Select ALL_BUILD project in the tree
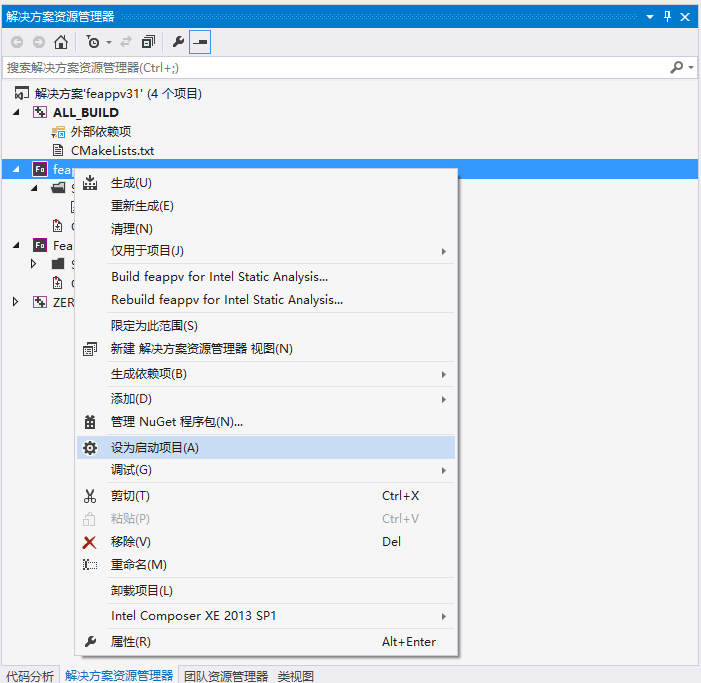The image size is (701, 683). tap(86, 113)
